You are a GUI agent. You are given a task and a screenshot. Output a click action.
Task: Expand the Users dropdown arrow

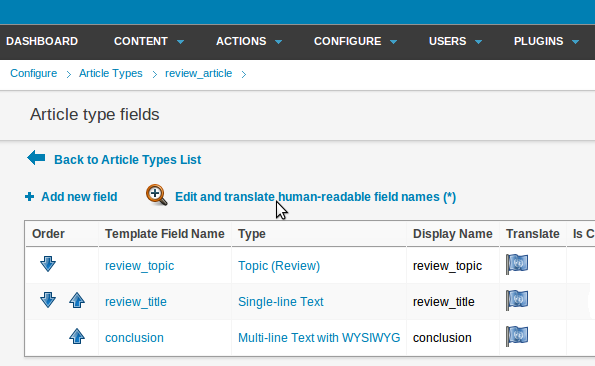(x=479, y=42)
